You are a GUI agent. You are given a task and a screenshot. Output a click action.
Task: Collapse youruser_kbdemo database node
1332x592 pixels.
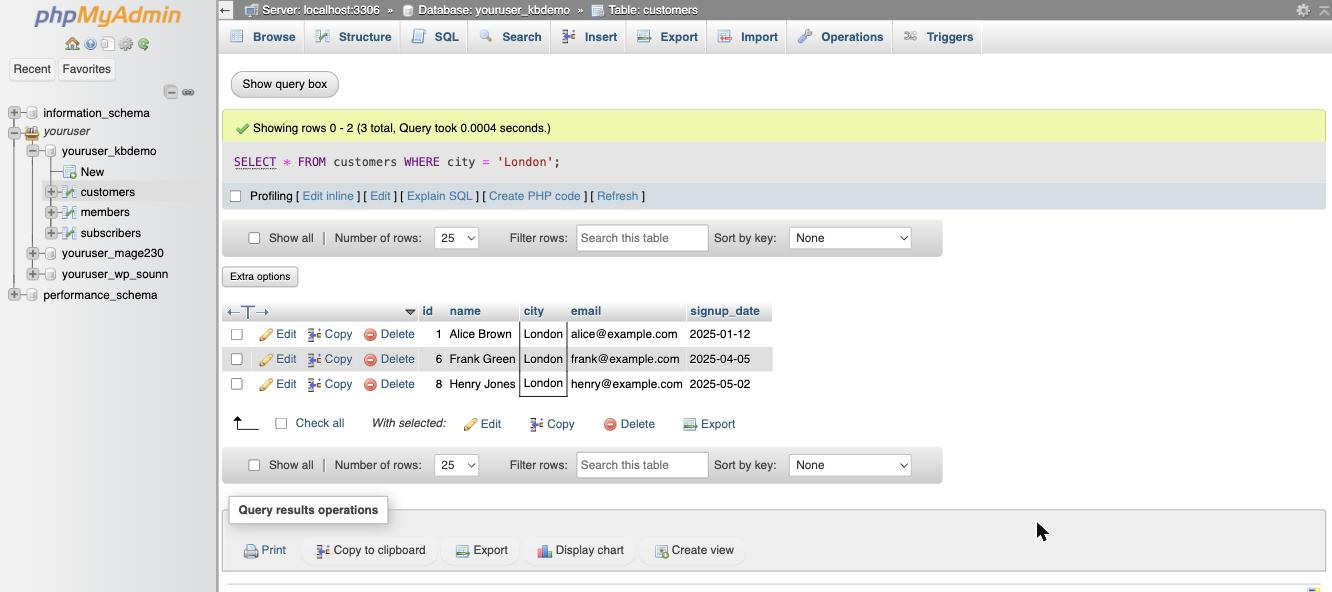click(33, 151)
